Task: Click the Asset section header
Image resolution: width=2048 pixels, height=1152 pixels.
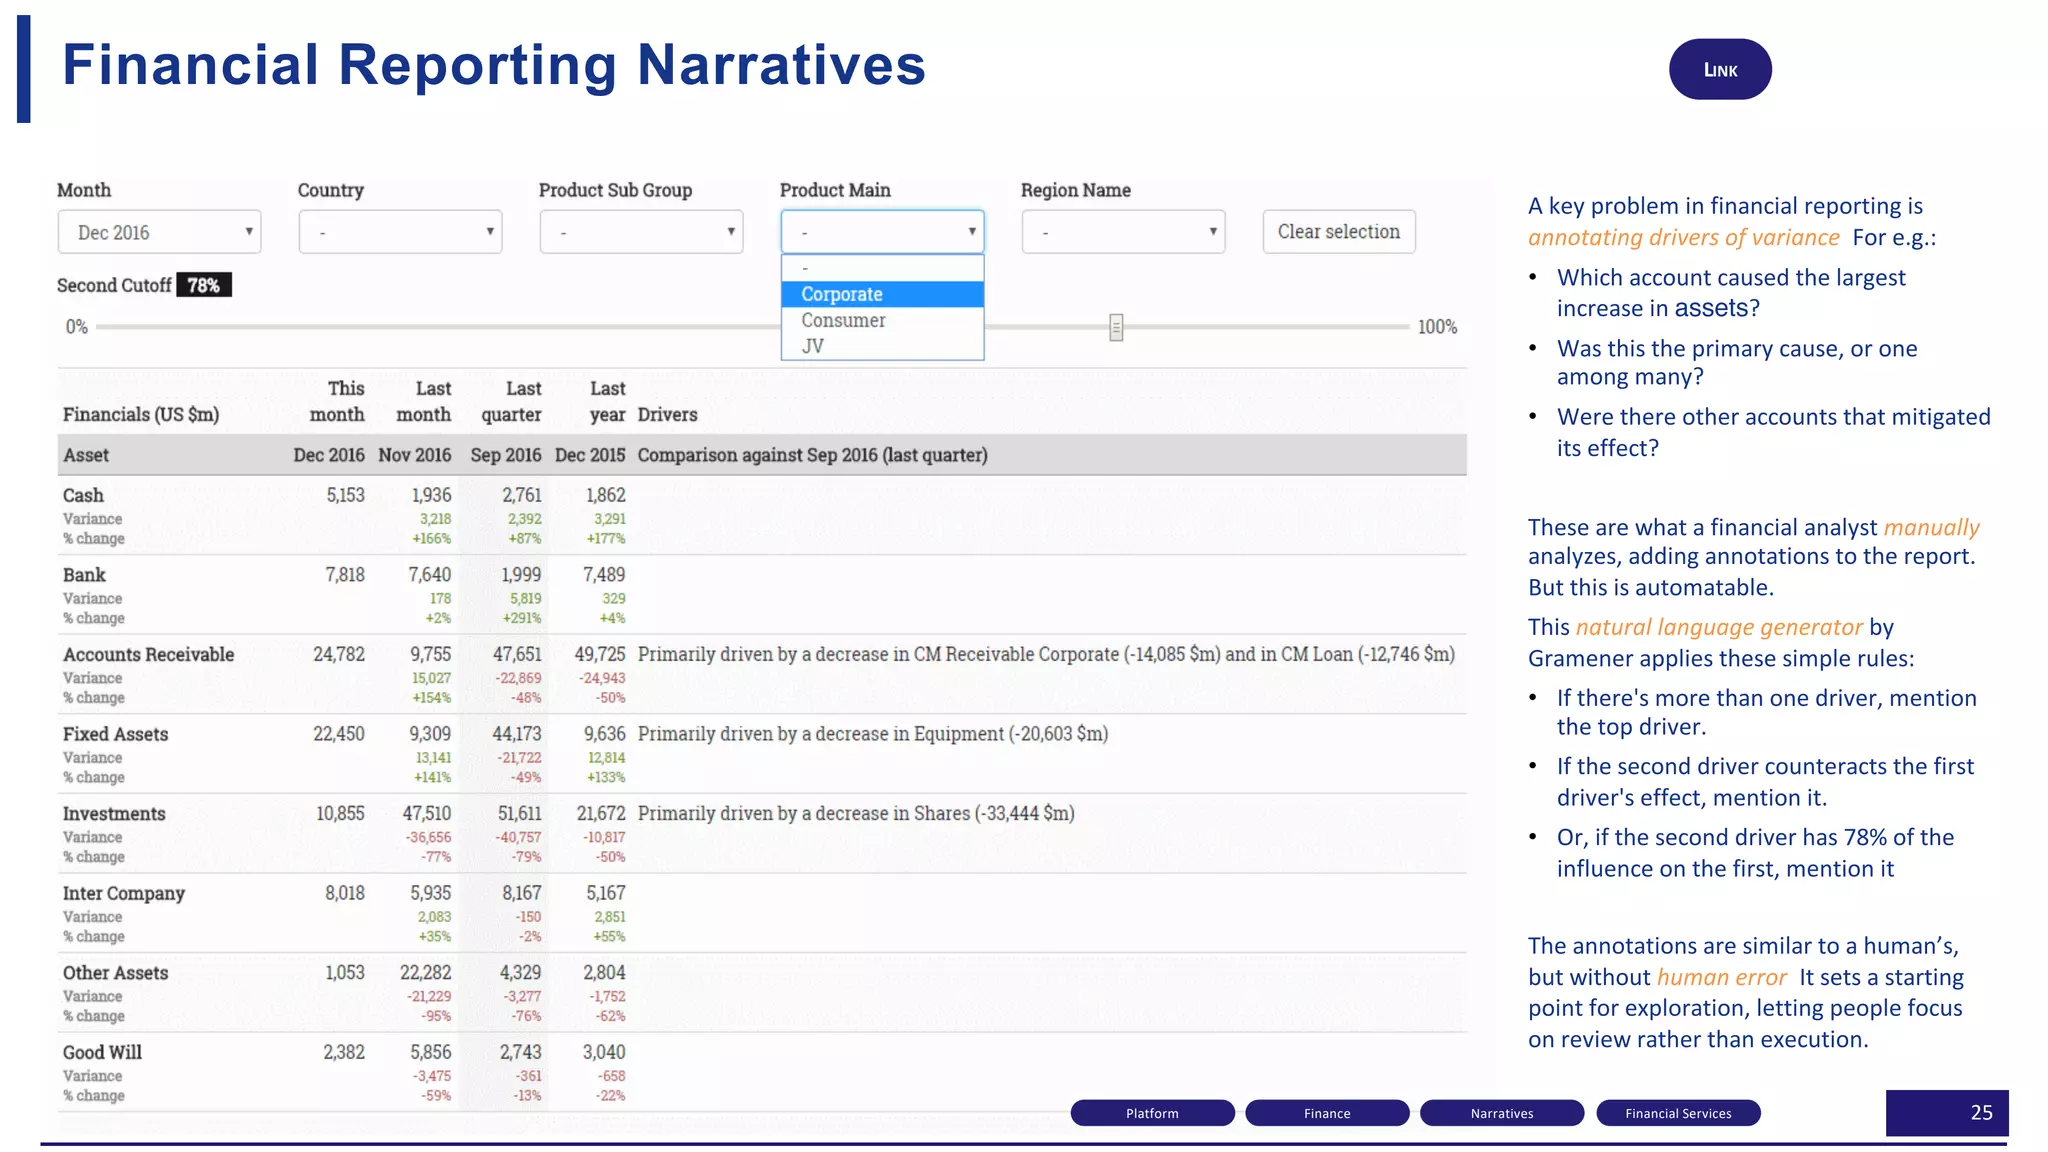Action: (x=86, y=455)
